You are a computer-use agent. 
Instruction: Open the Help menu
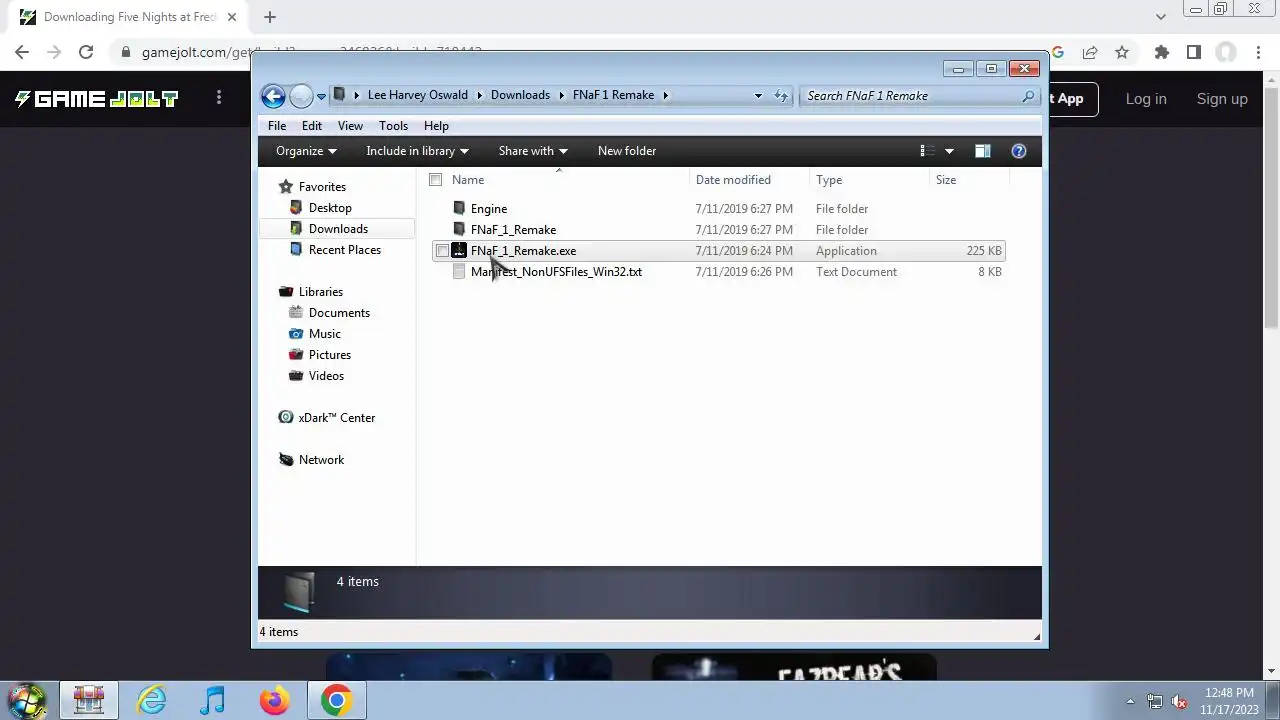tap(436, 126)
